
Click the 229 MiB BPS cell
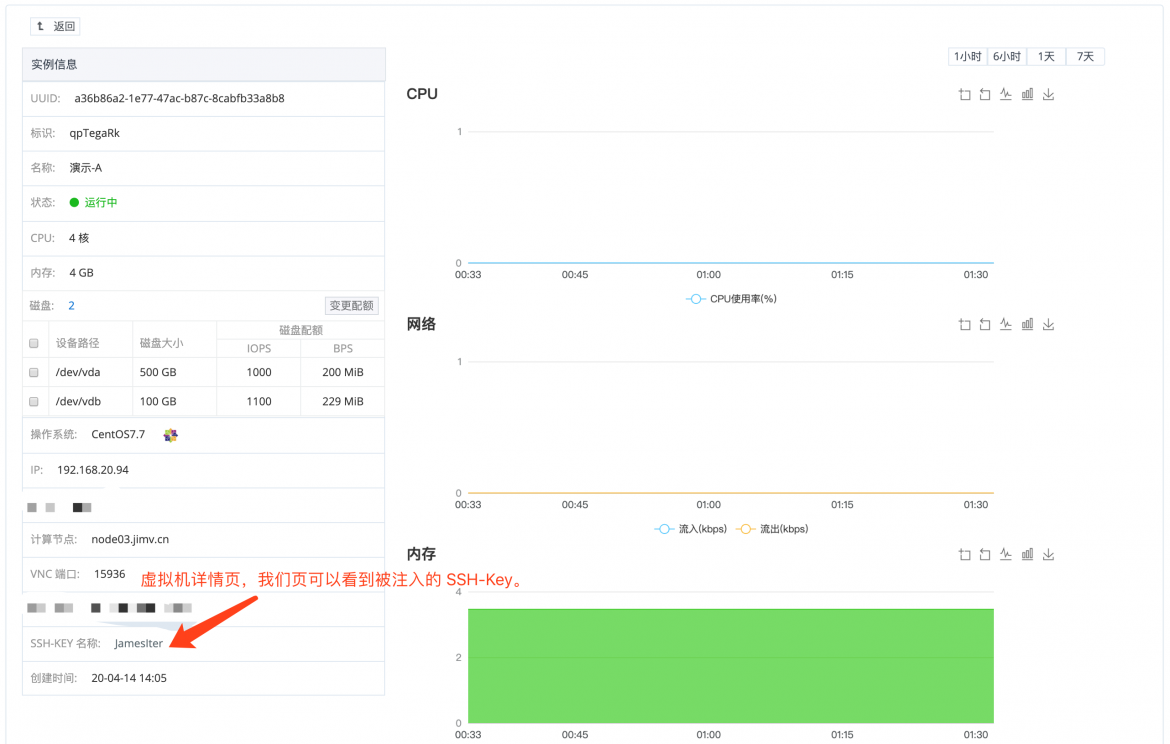click(x=343, y=401)
